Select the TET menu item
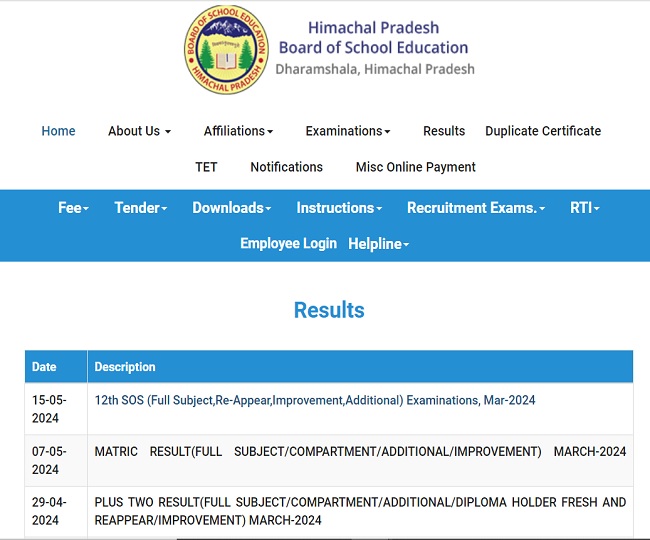650x540 pixels. [206, 167]
